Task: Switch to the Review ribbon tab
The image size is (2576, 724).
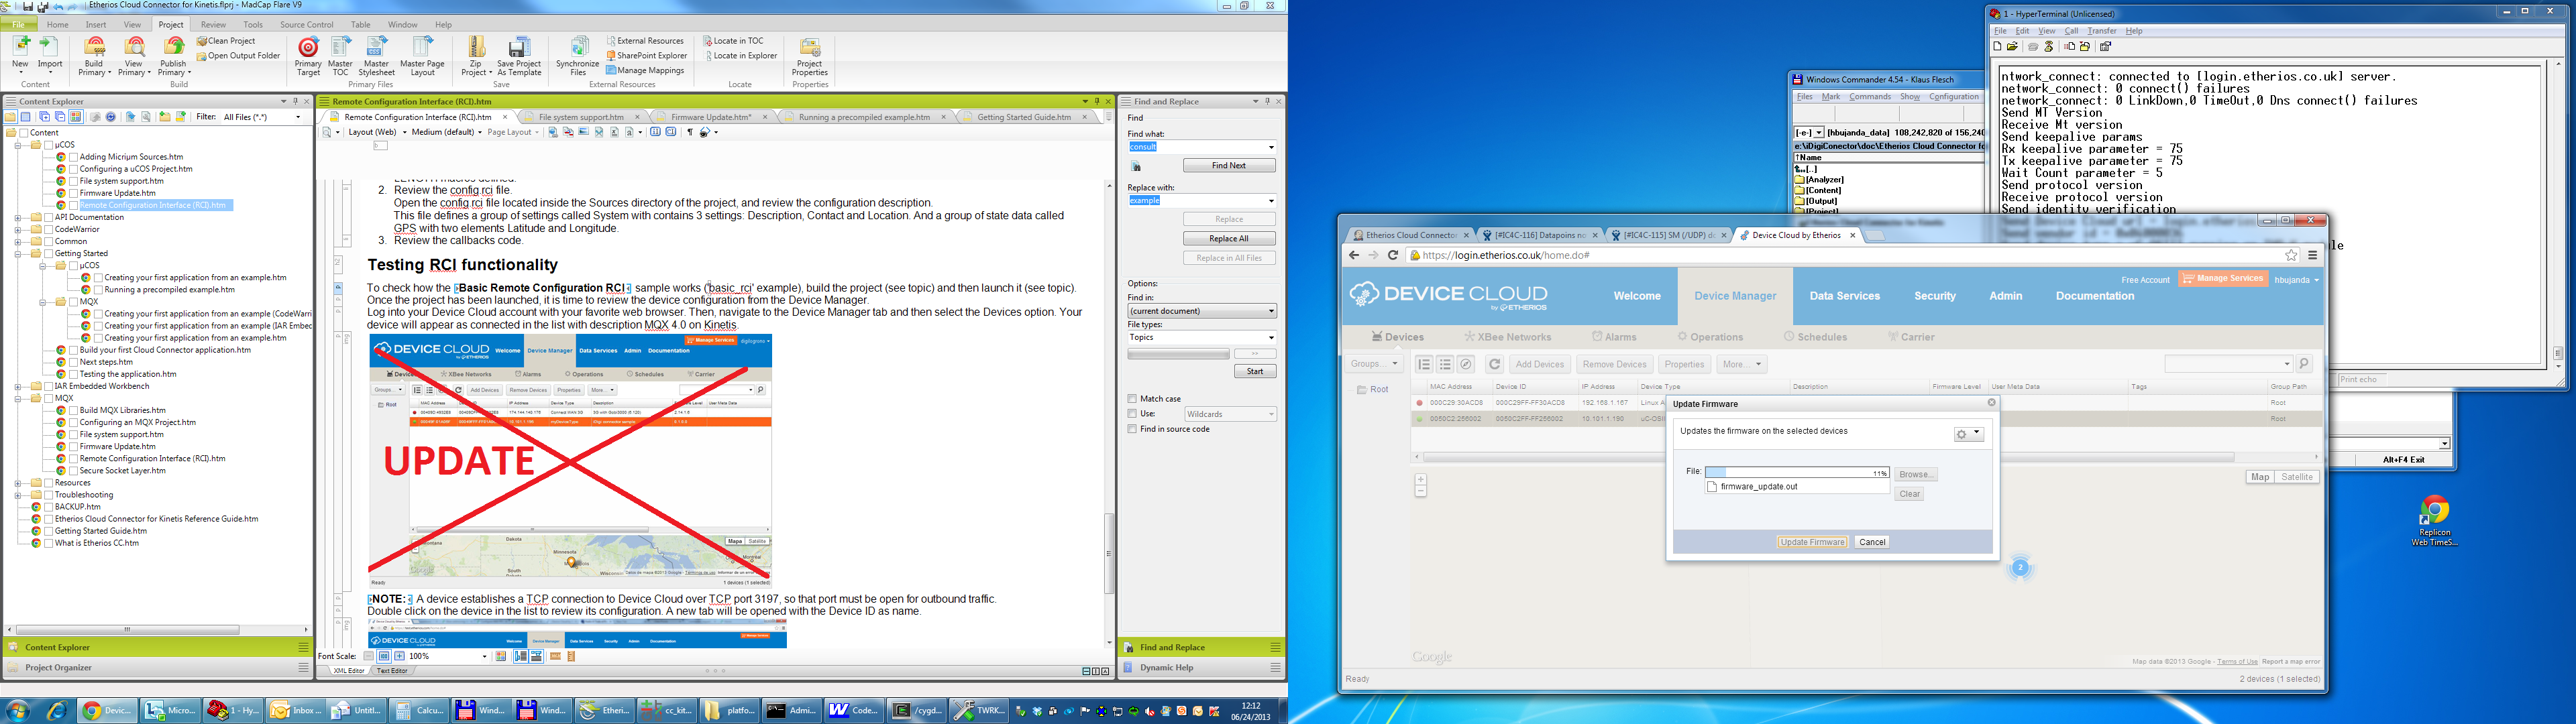Action: (x=213, y=25)
